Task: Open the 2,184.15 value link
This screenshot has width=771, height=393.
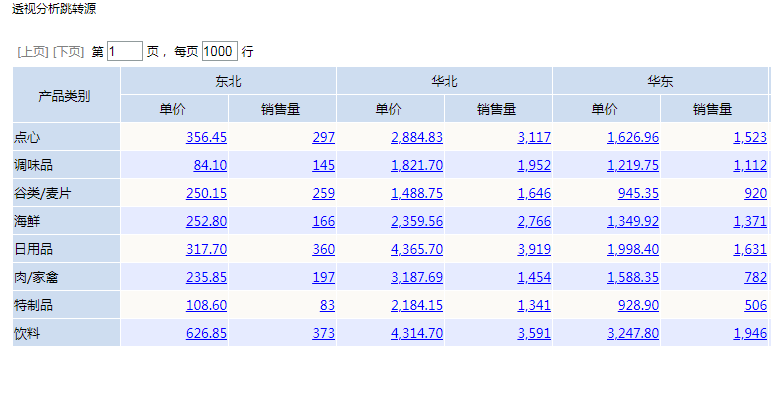Action: [417, 305]
